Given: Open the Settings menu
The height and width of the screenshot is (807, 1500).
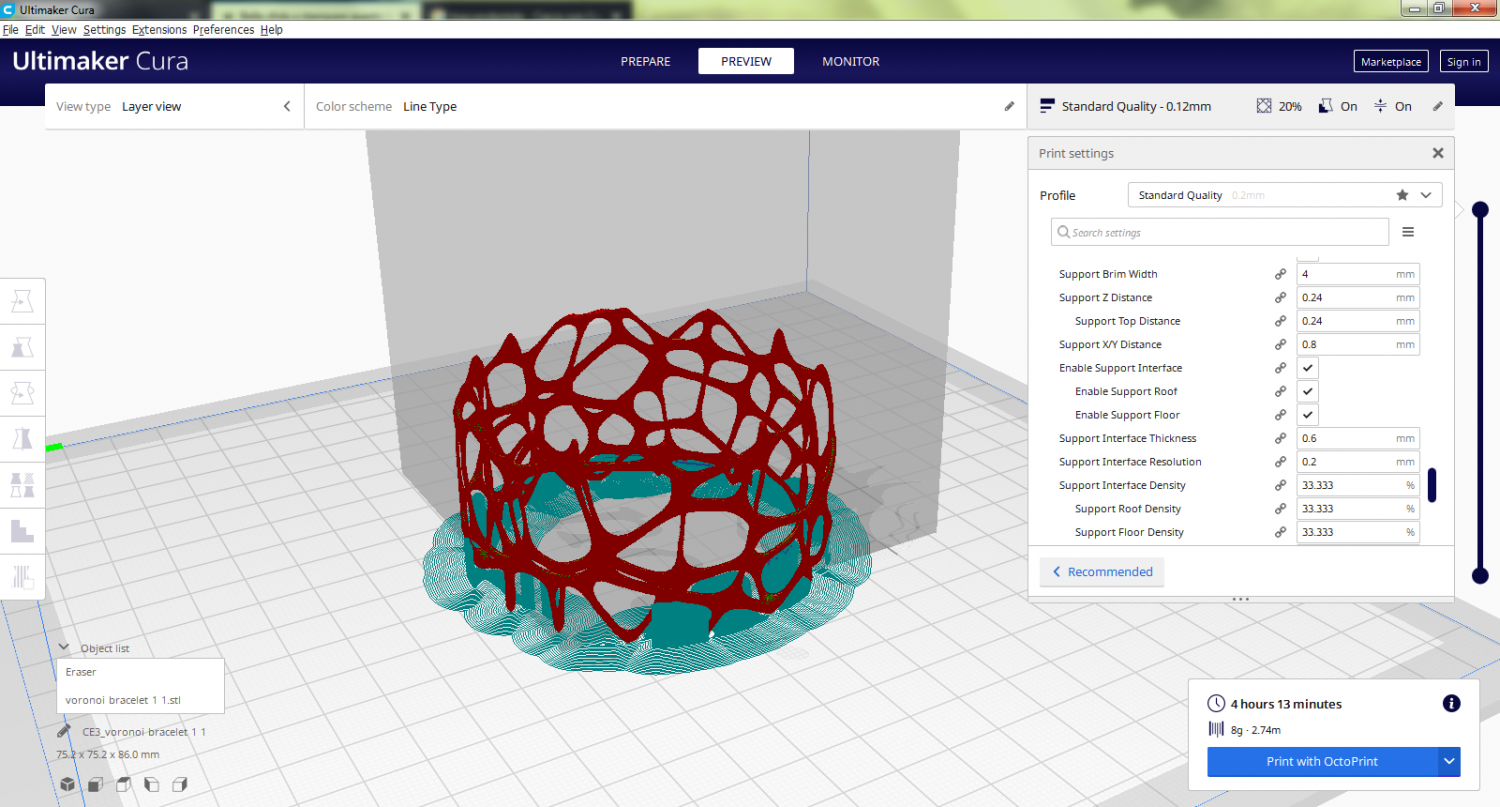Looking at the screenshot, I should 105,30.
